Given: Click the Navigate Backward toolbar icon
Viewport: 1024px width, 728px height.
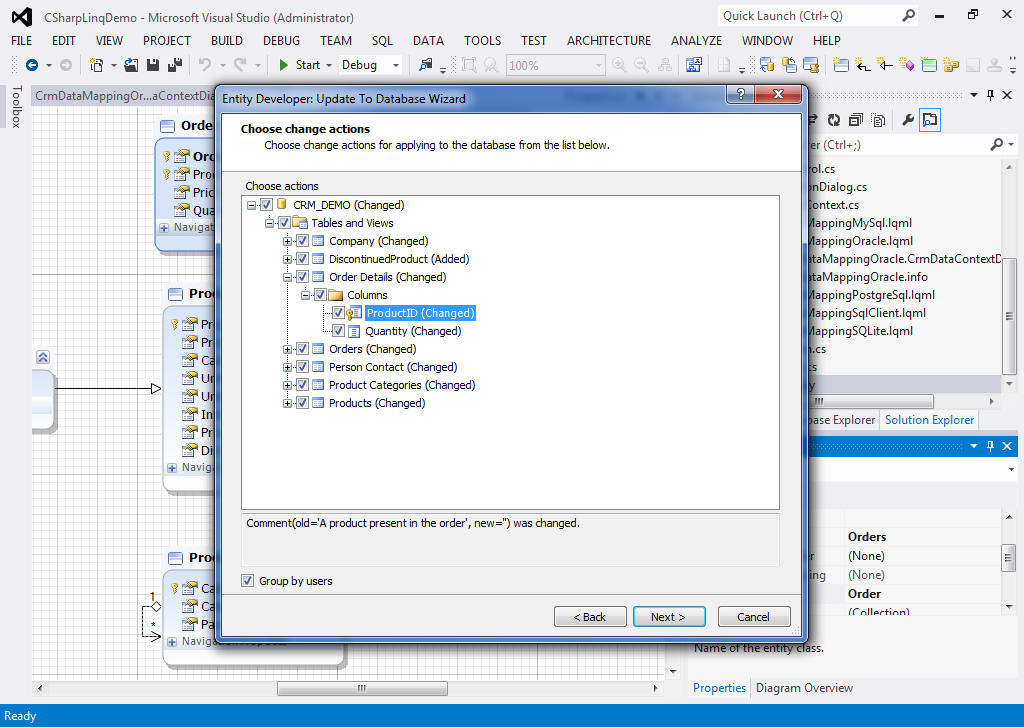Looking at the screenshot, I should tap(32, 65).
